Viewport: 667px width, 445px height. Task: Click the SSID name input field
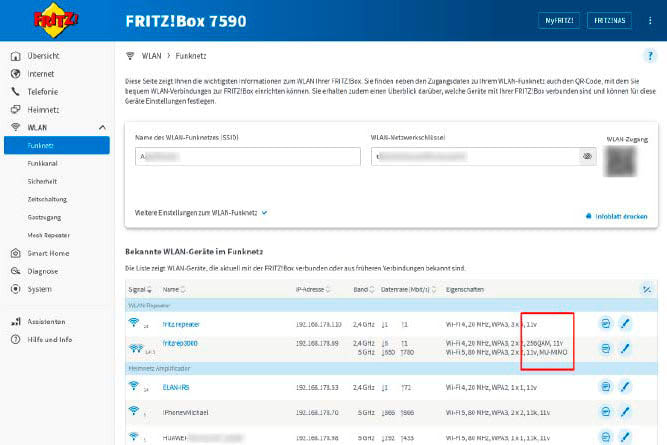pos(248,157)
